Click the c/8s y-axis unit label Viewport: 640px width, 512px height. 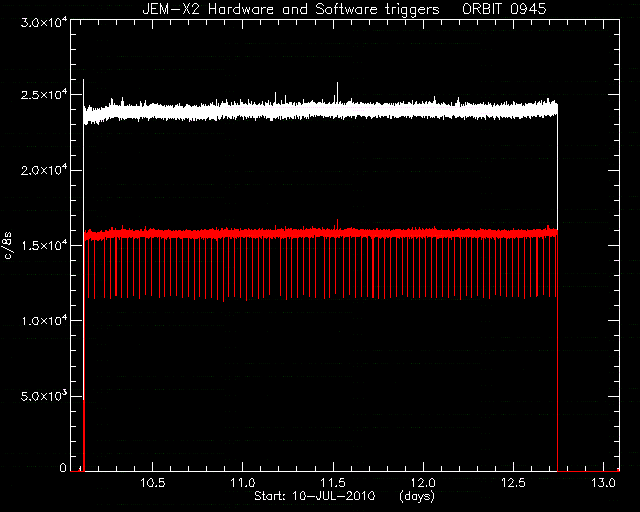8,246
